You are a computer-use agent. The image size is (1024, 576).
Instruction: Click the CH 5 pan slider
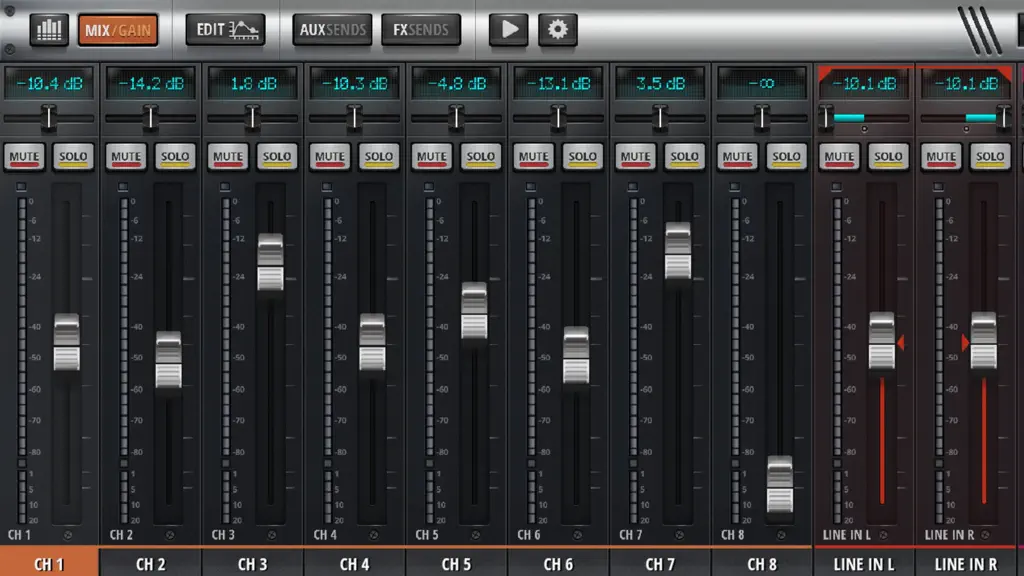pos(456,118)
